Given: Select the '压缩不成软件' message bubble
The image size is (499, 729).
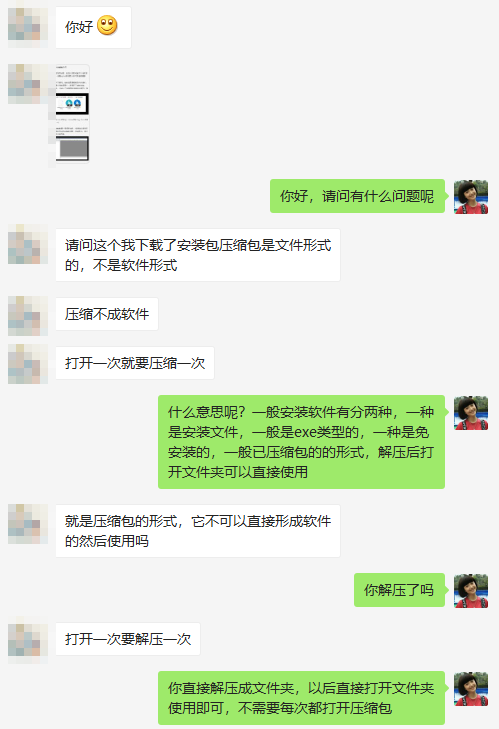Looking at the screenshot, I should click(x=107, y=314).
